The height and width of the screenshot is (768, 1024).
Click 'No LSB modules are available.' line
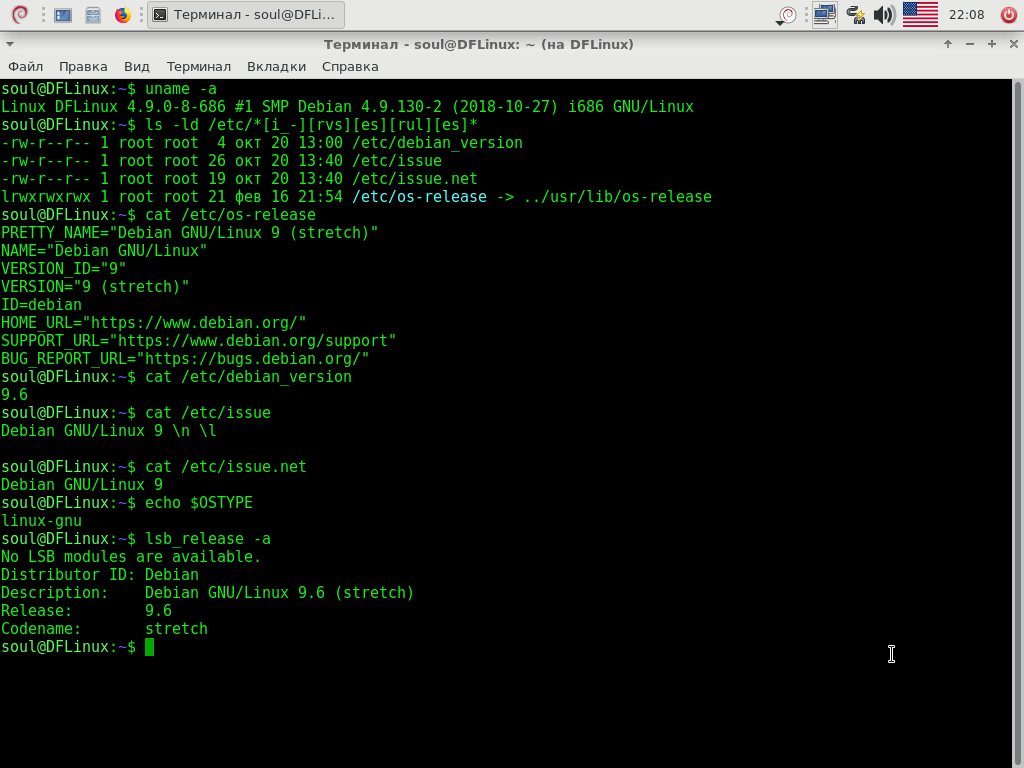click(131, 557)
